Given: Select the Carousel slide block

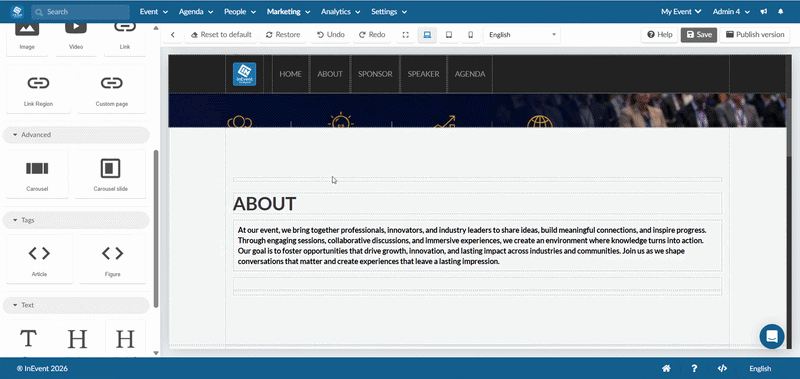Looking at the screenshot, I should 110,173.
